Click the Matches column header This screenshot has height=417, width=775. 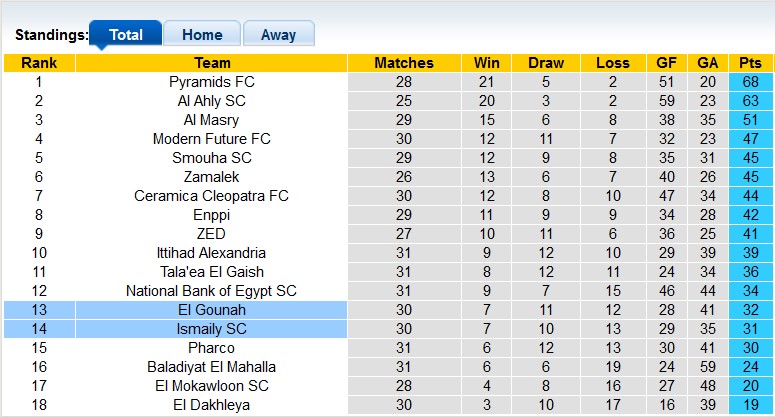click(x=403, y=63)
